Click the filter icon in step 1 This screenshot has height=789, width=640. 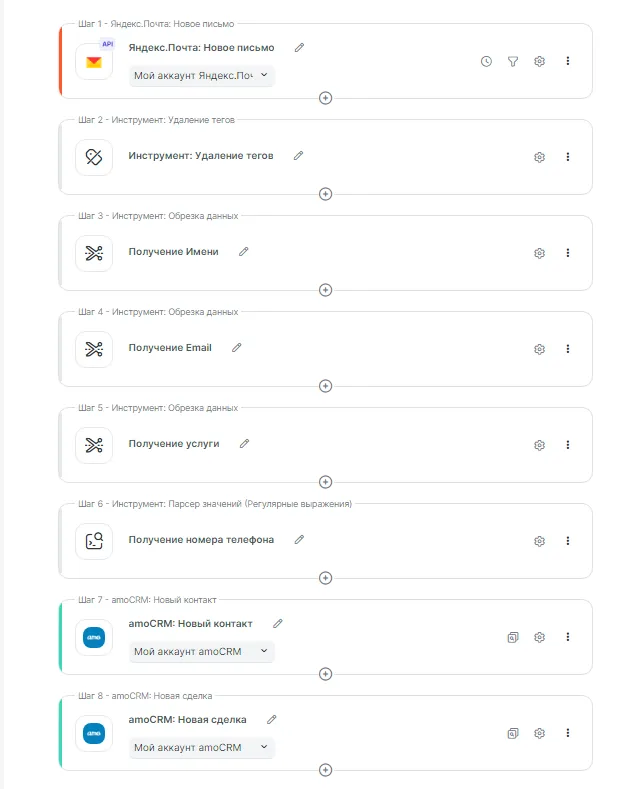[x=513, y=61]
